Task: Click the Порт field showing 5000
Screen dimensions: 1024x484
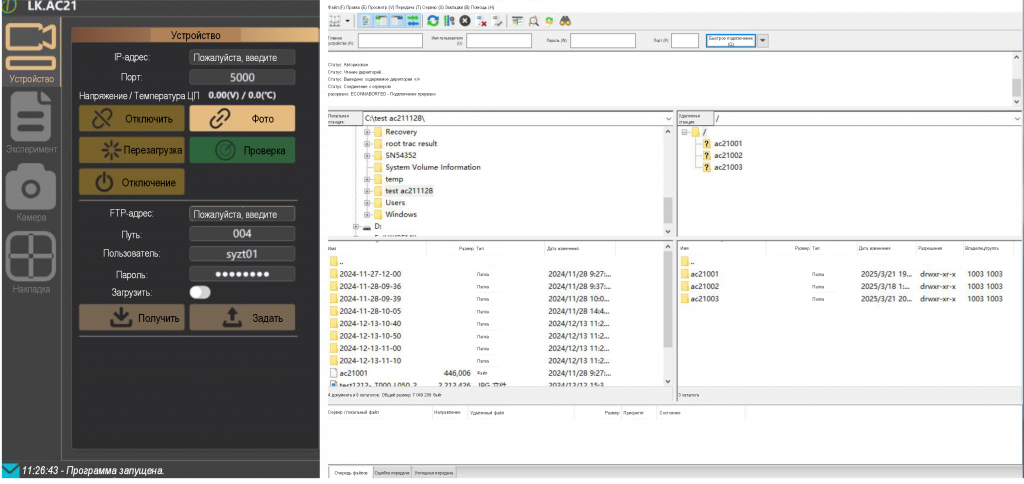Action: (x=242, y=77)
